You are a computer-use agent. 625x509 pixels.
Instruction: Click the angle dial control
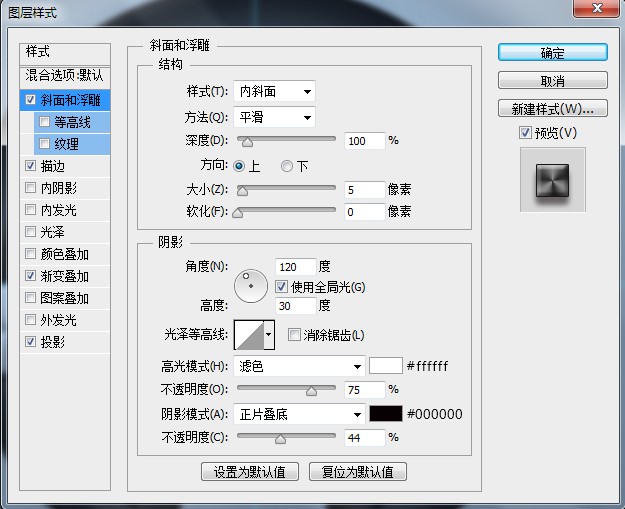251,286
